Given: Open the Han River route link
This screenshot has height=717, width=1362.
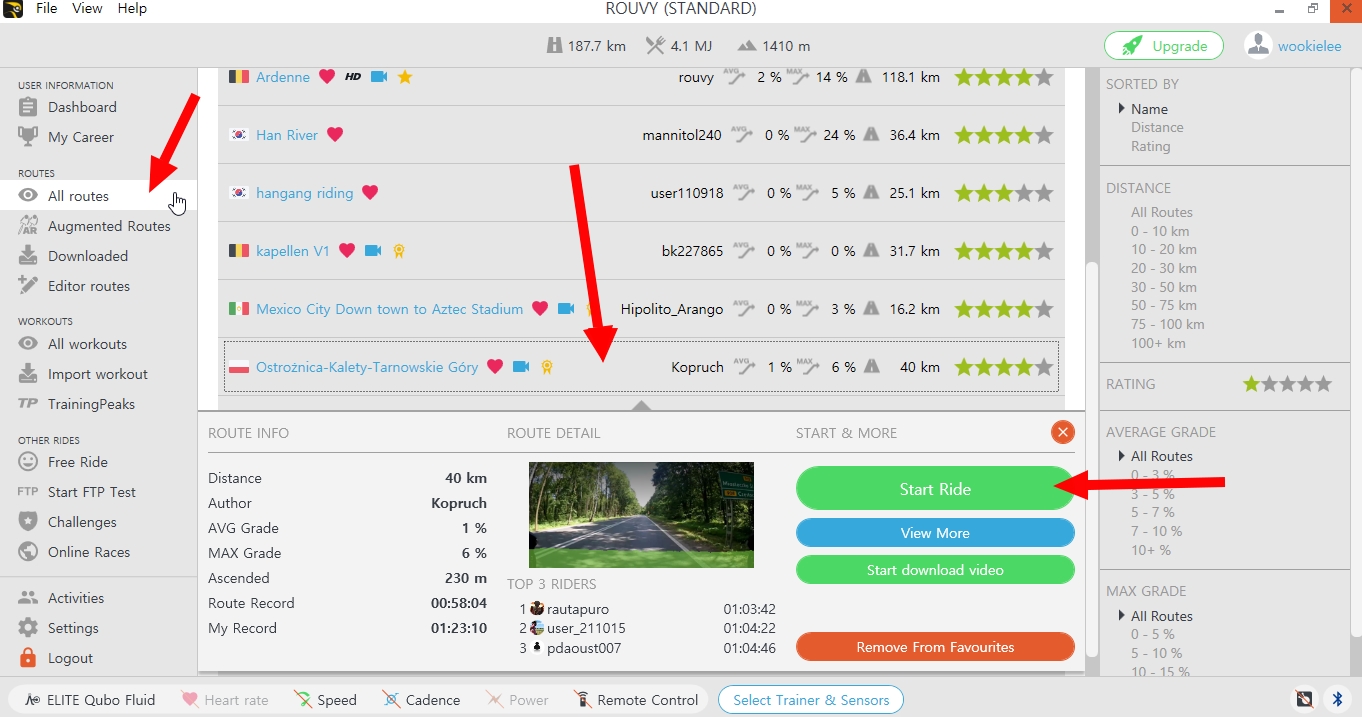Looking at the screenshot, I should (x=287, y=135).
